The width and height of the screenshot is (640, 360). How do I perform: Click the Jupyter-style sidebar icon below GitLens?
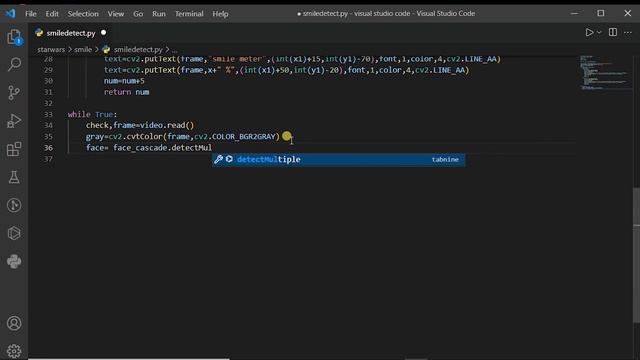click(14, 233)
